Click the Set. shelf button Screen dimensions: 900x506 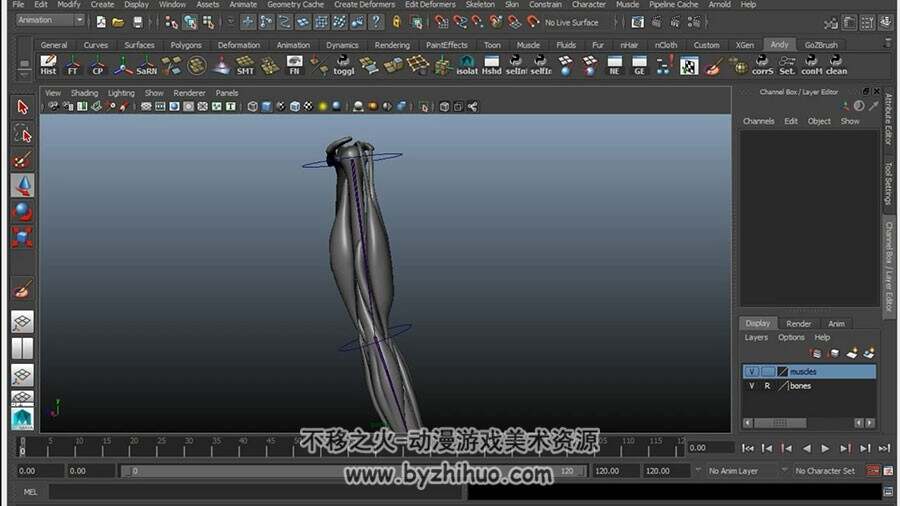coord(787,65)
